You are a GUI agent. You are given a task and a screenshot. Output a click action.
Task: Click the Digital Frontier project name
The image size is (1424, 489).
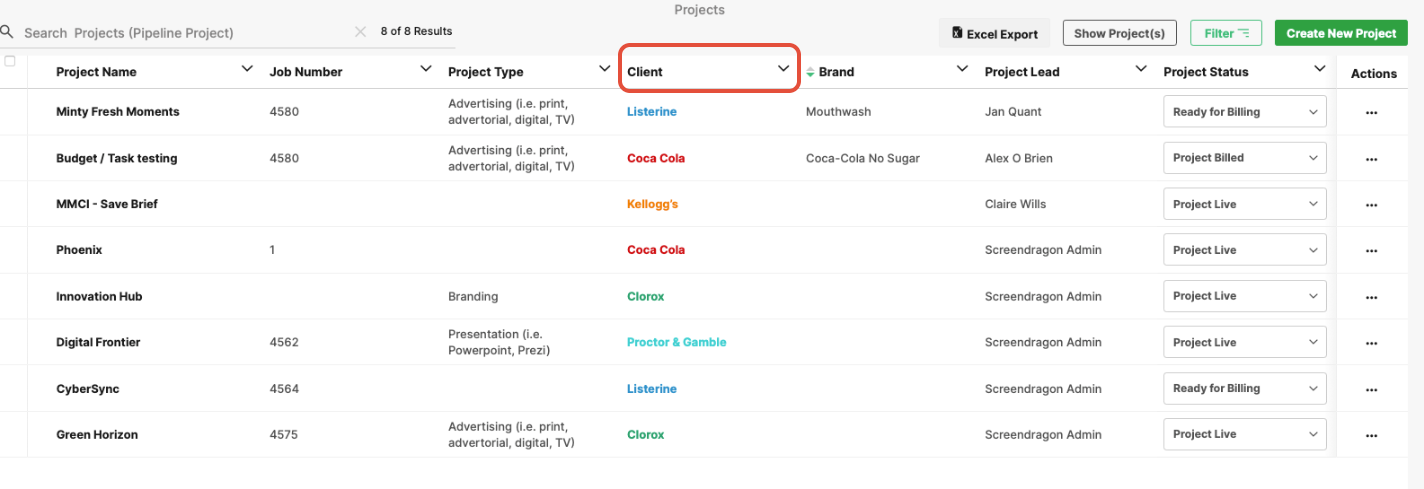coord(98,342)
